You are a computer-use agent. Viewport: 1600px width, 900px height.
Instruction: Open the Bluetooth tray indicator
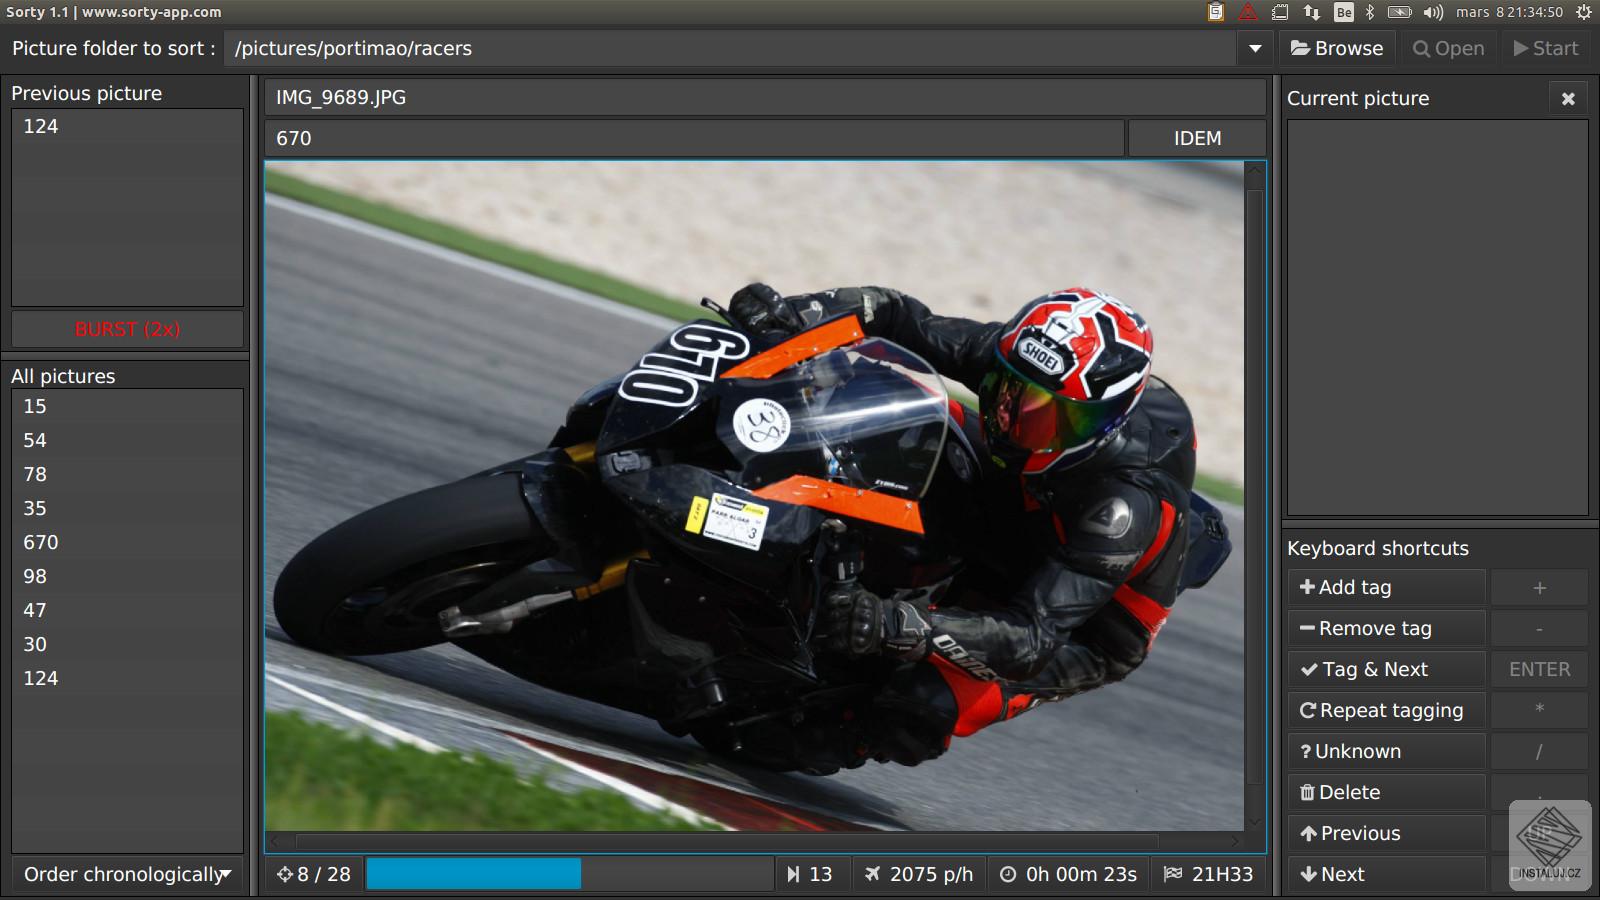pyautogui.click(x=1370, y=12)
